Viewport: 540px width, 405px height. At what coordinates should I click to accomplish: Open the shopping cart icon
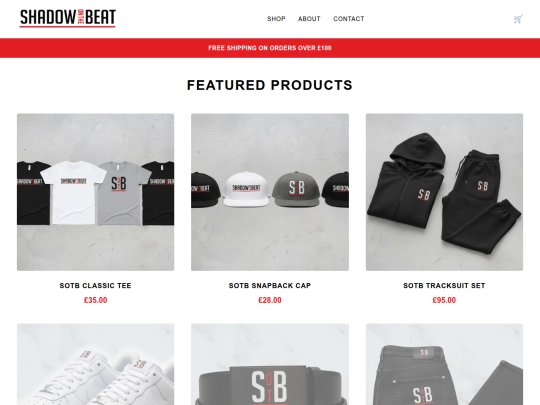(518, 19)
